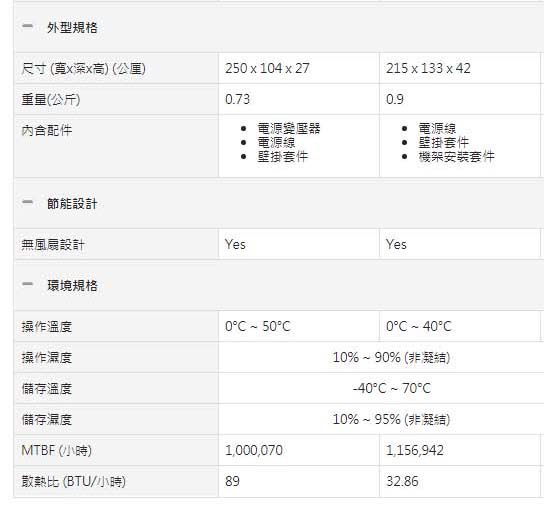Collapse the 外型規格 section minus icon
544x506 pixels.
[27, 26]
